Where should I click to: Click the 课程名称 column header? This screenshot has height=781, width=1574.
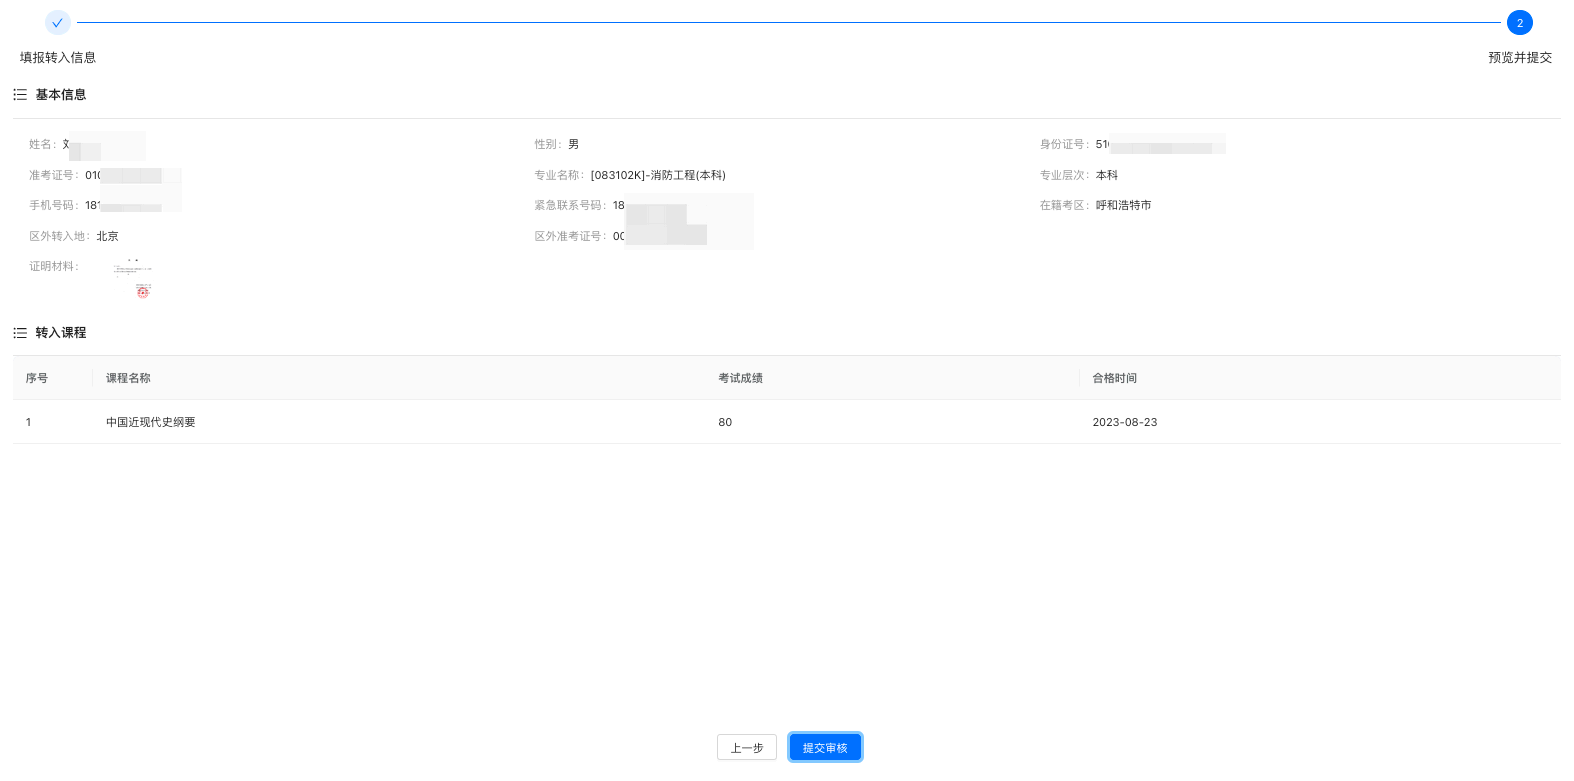128,378
